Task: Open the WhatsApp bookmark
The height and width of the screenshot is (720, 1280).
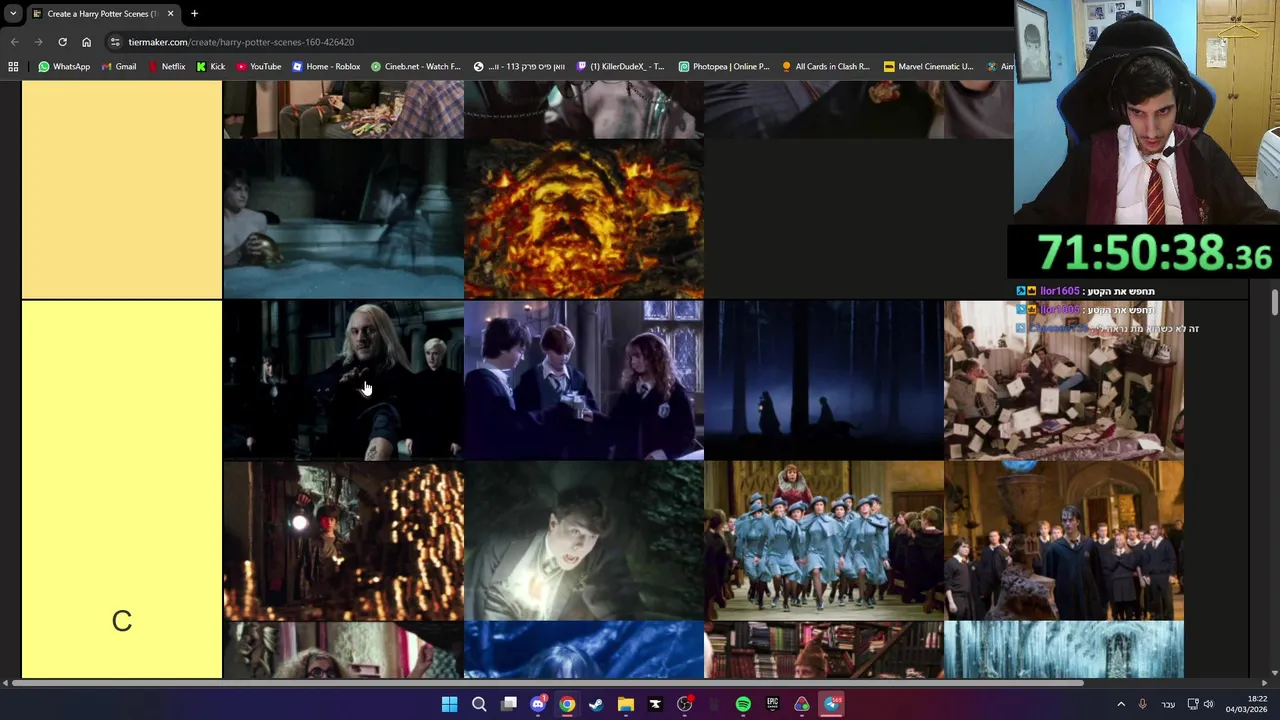Action: coord(64,66)
